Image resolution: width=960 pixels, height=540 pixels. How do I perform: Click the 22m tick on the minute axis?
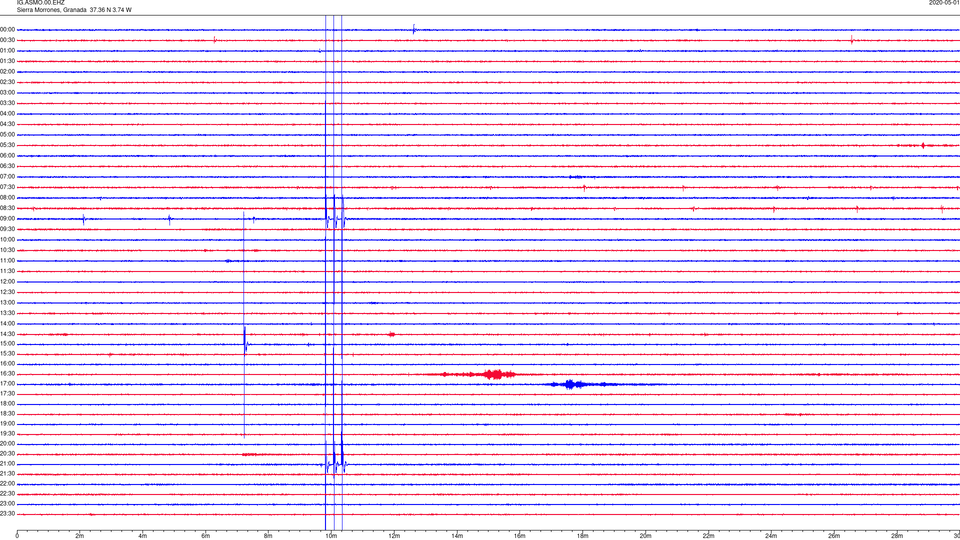click(x=708, y=536)
